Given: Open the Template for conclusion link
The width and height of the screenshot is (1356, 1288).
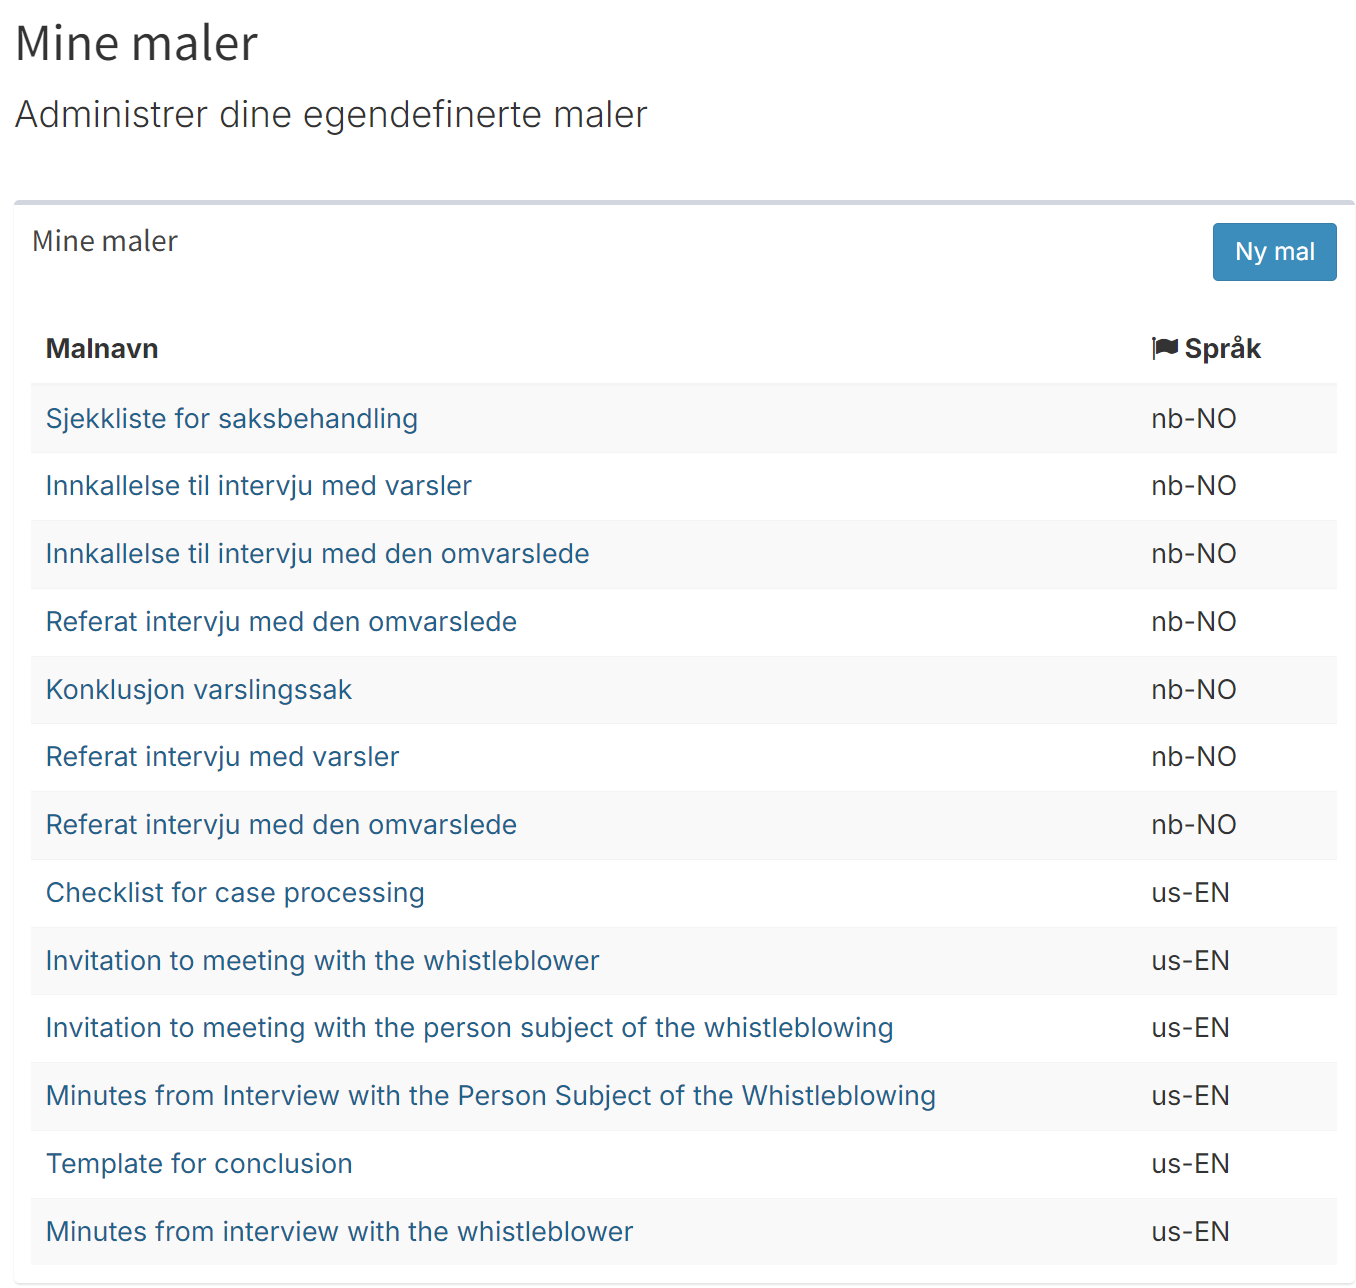Looking at the screenshot, I should 199,1164.
